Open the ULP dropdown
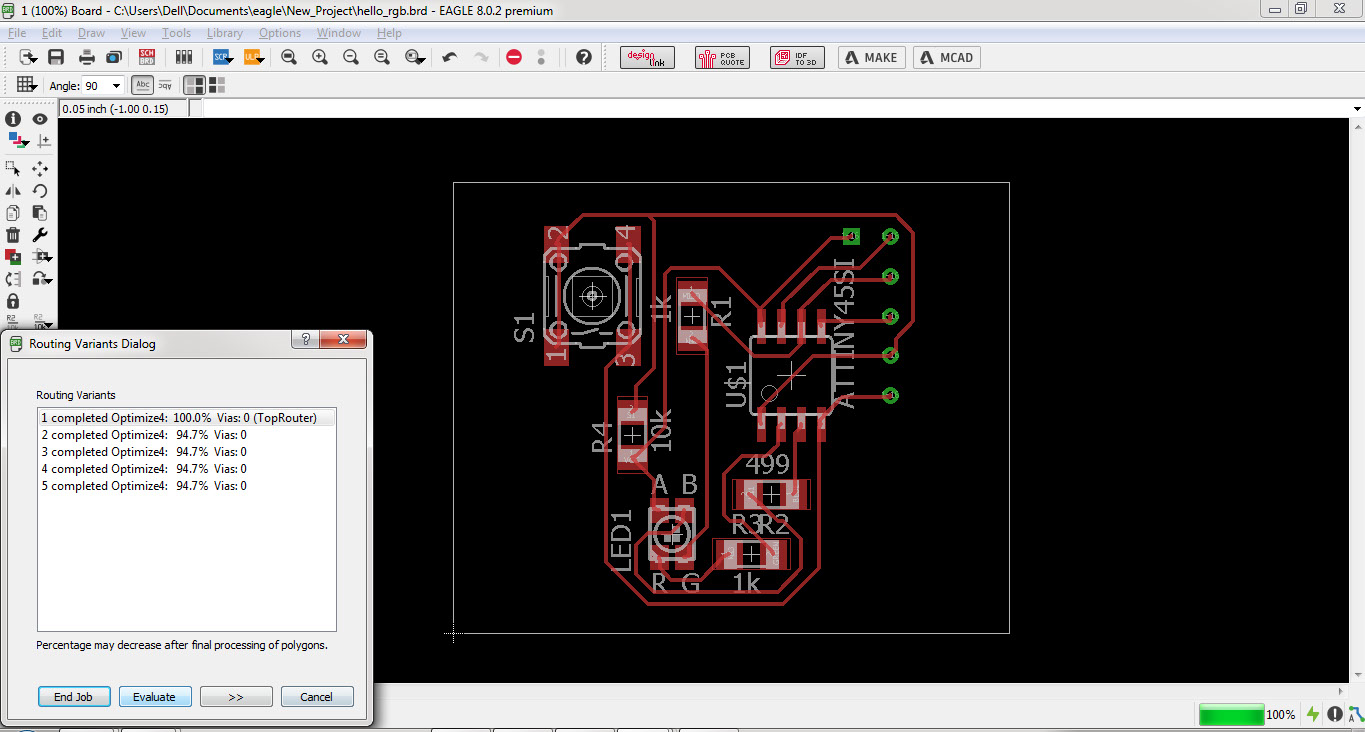1365x732 pixels. pyautogui.click(x=254, y=57)
